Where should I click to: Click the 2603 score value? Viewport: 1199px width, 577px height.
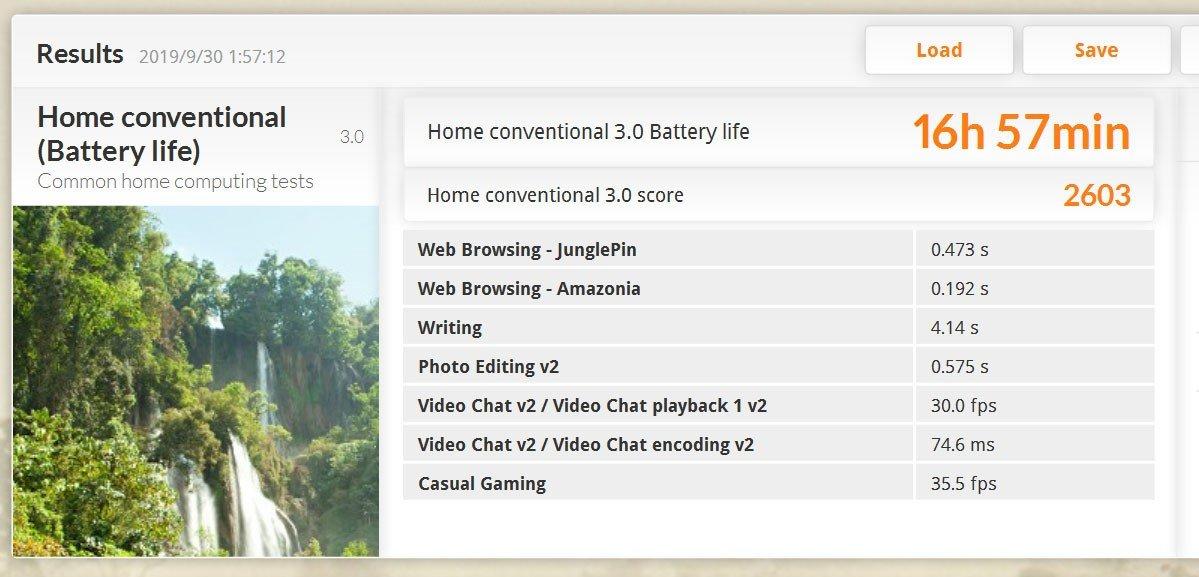point(1096,195)
